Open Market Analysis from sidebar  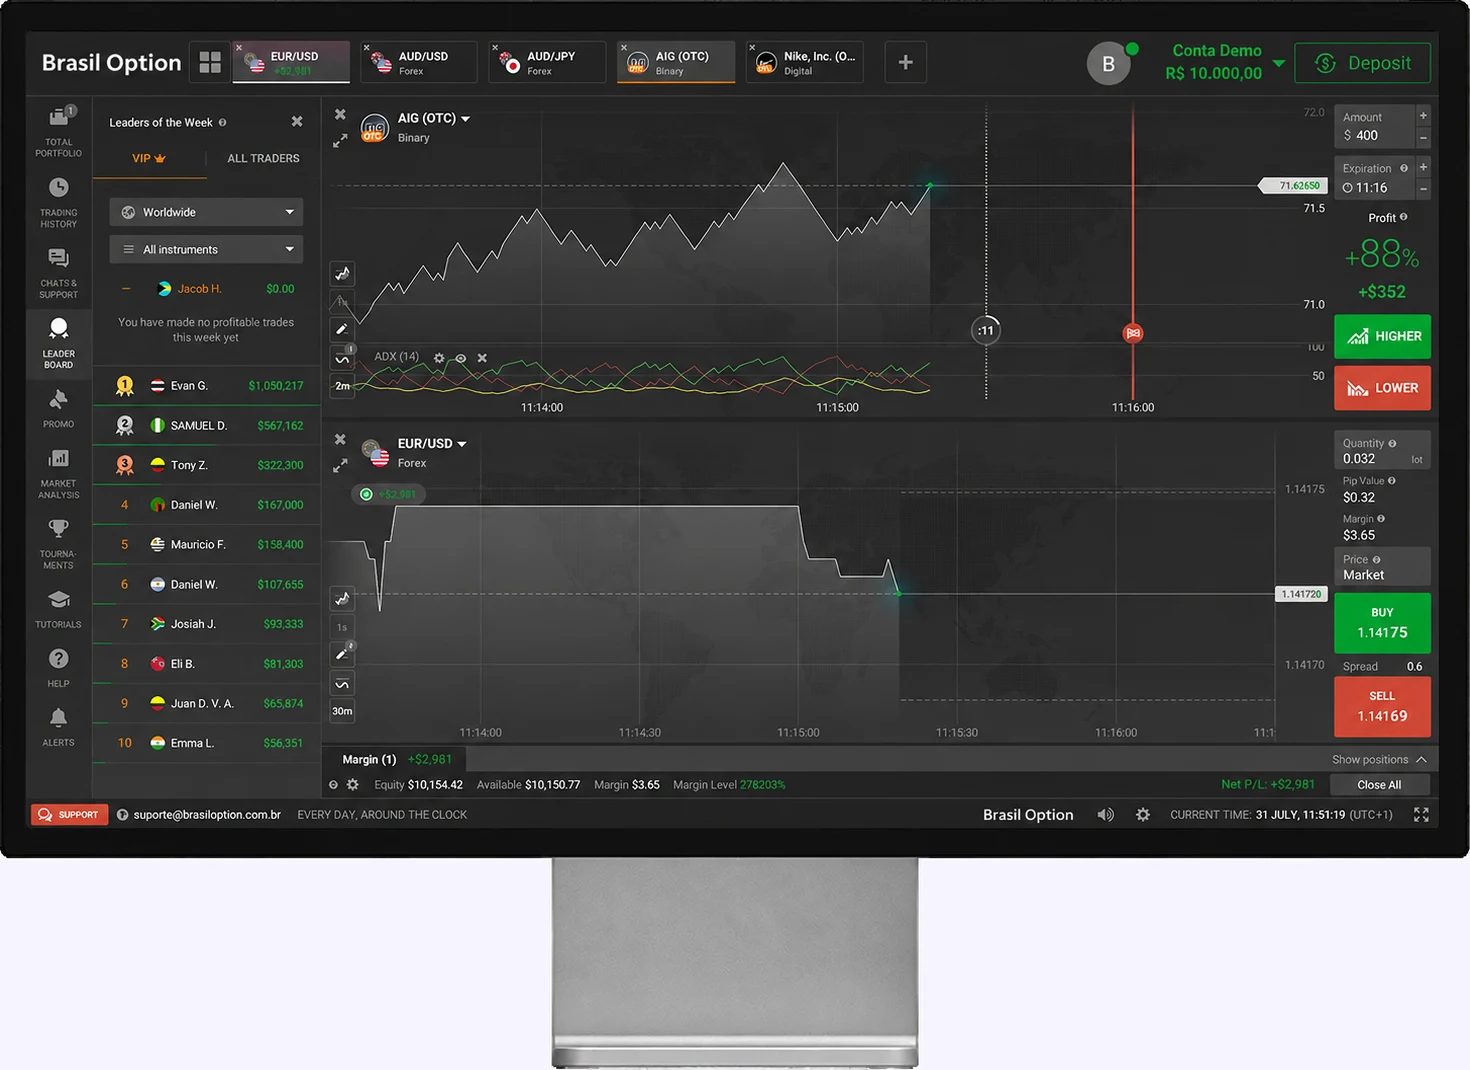(59, 473)
